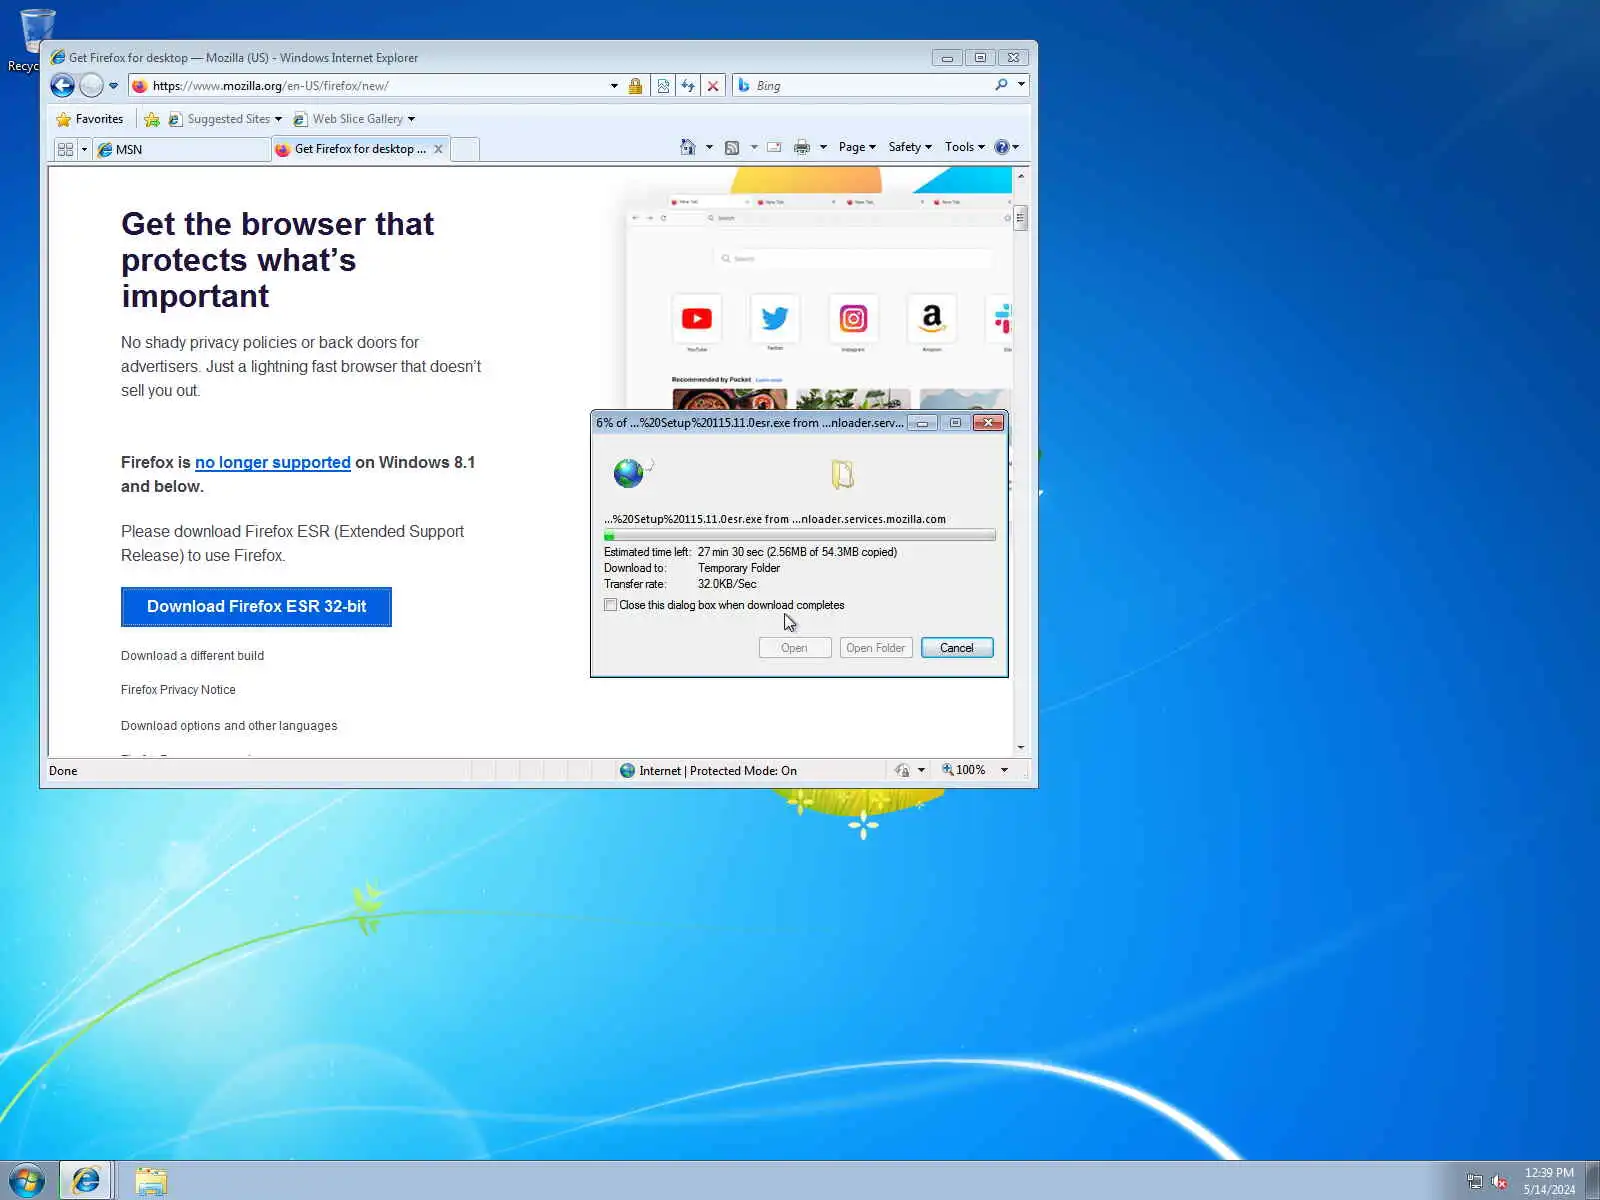Click 'Download options and other languages' link
Viewport: 1600px width, 1200px height.
click(229, 726)
